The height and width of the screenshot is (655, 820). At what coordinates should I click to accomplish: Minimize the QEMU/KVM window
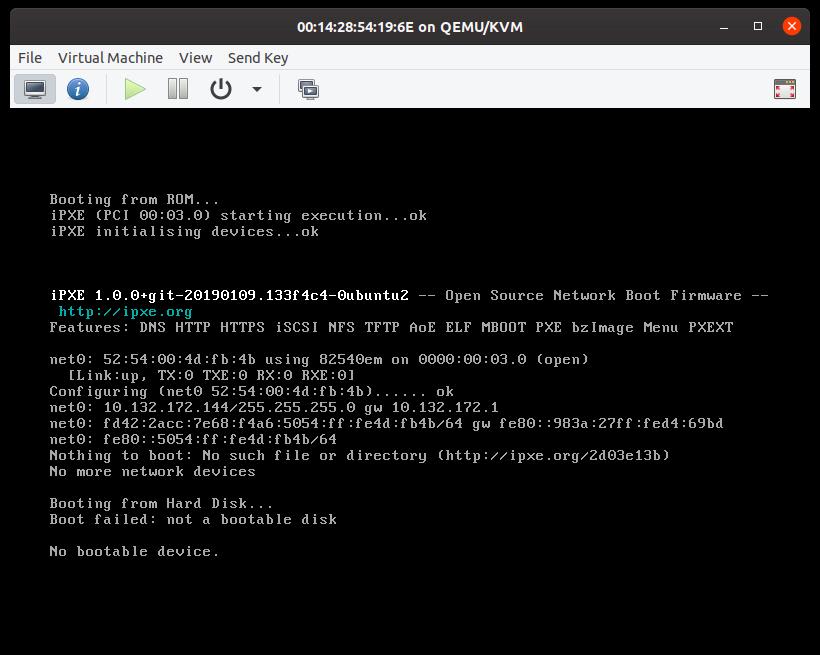(x=724, y=27)
